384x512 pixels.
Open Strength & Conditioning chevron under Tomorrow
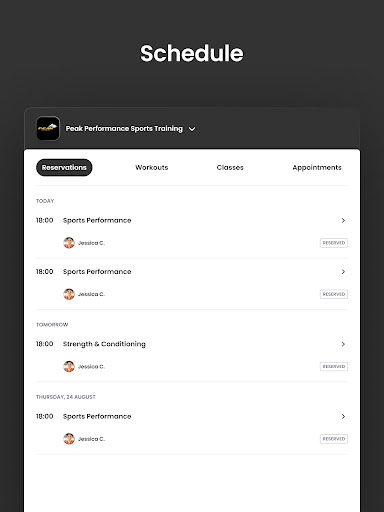[343, 344]
